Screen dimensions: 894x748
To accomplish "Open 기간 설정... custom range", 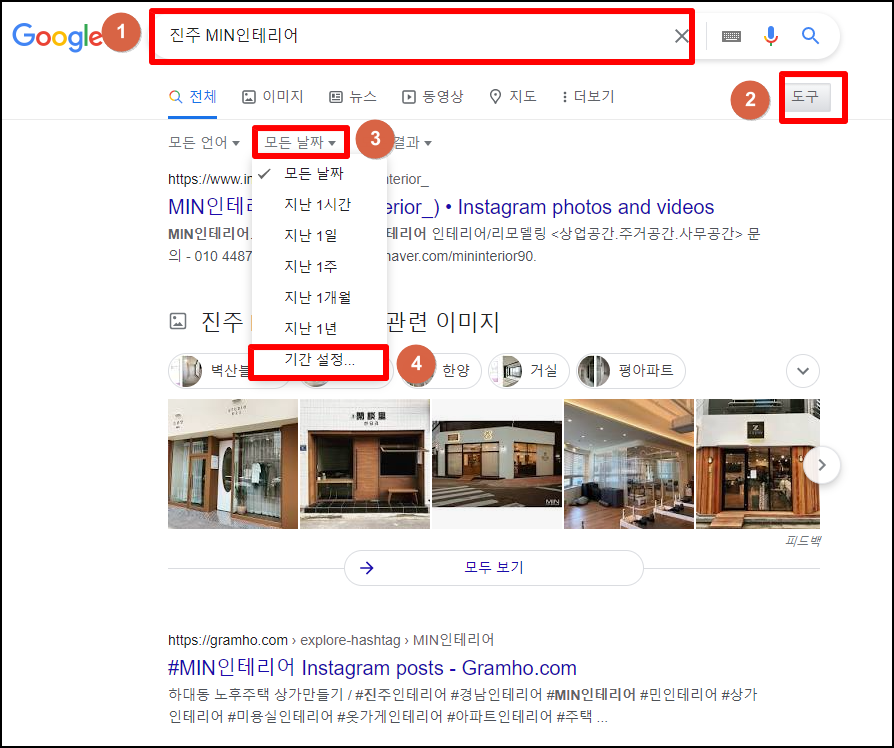I will [x=319, y=360].
